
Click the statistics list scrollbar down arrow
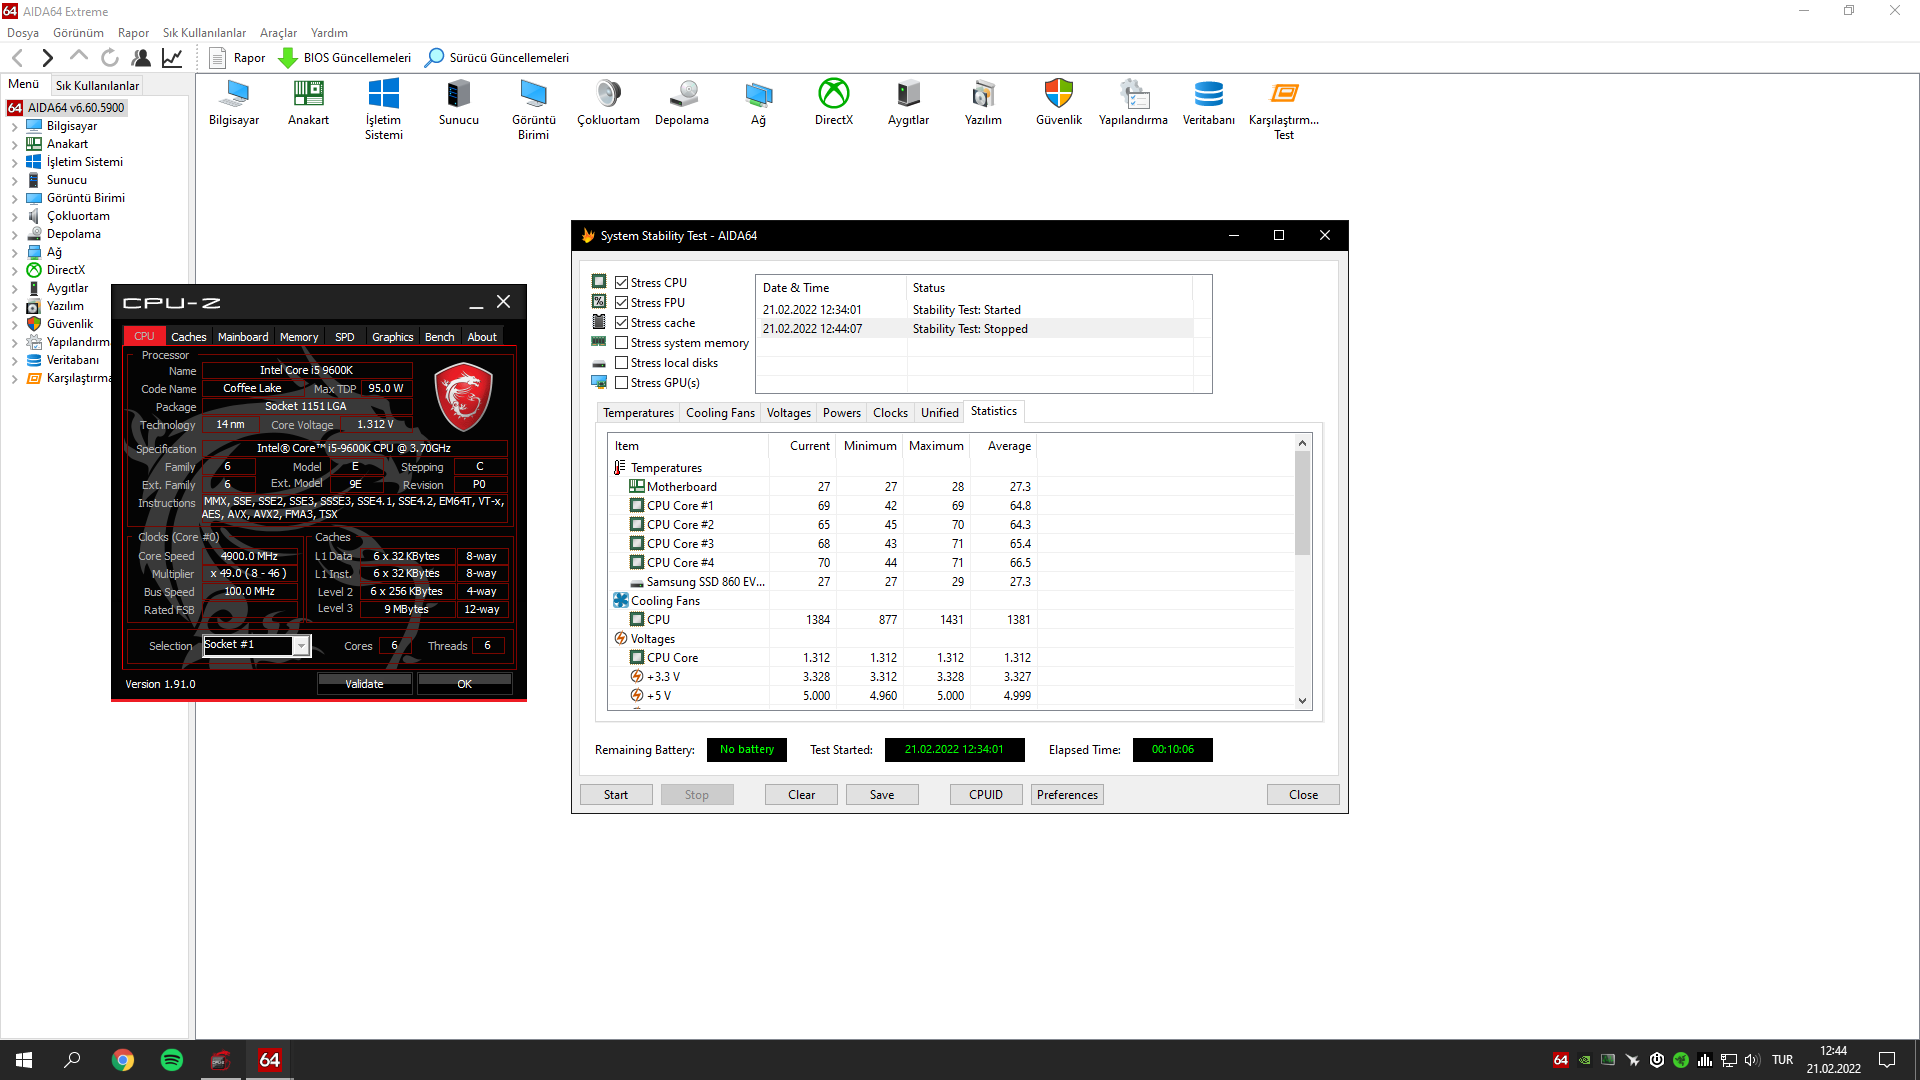click(x=1302, y=701)
